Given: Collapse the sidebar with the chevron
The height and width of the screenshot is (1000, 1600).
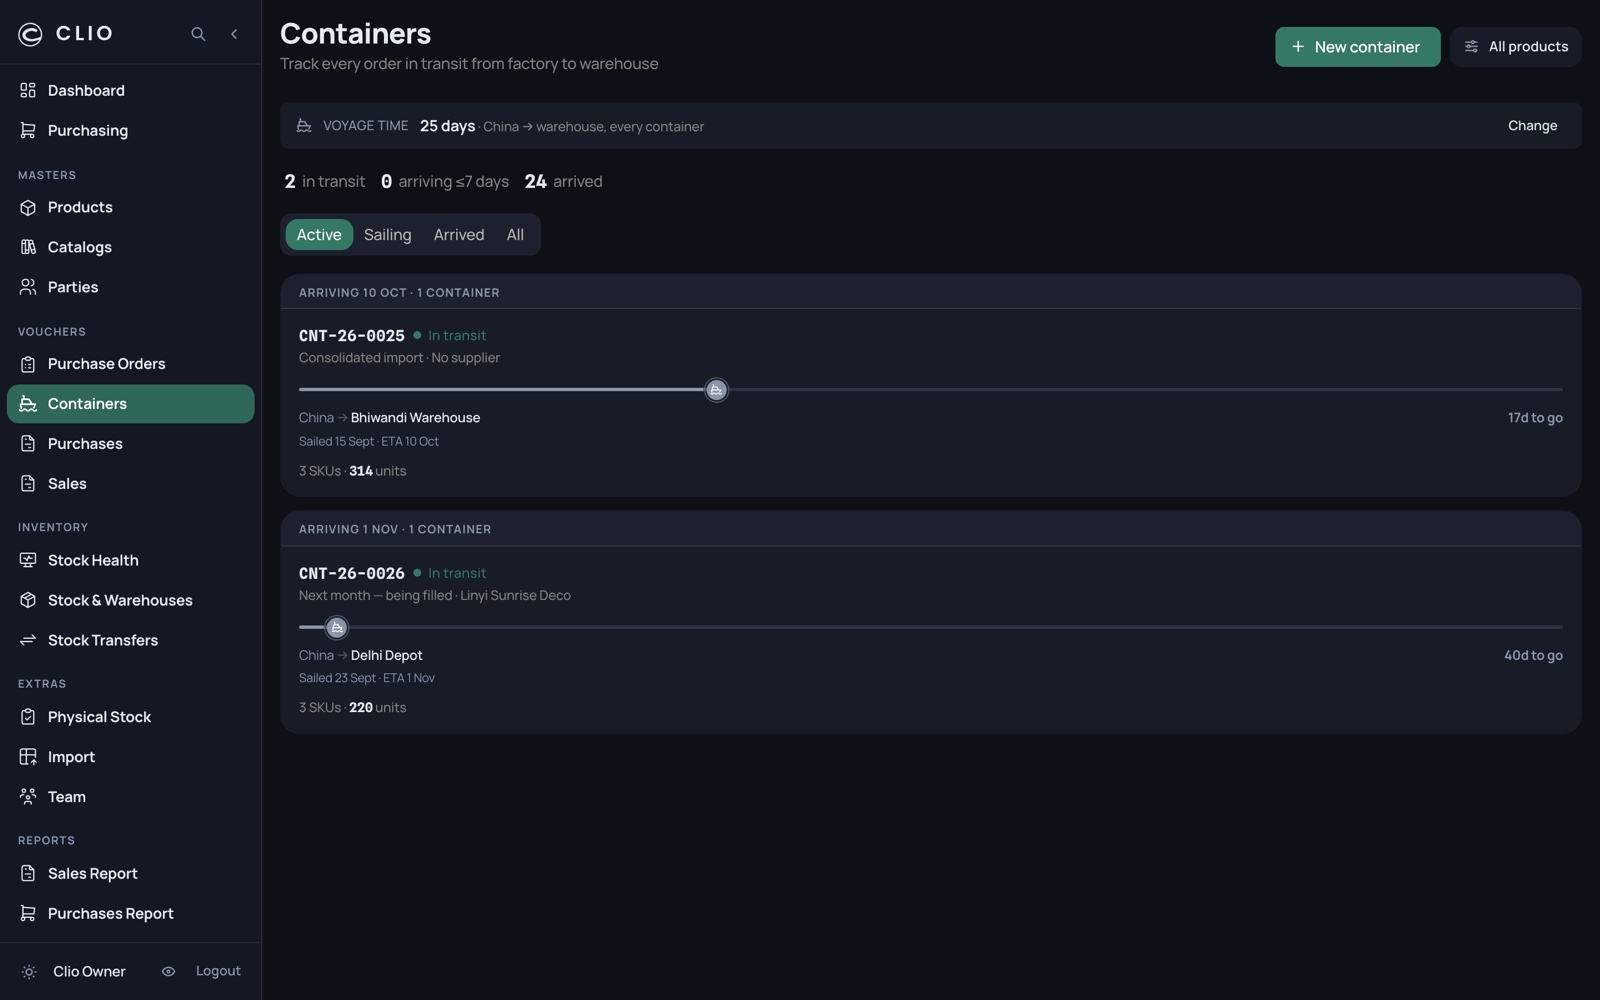Looking at the screenshot, I should [234, 34].
